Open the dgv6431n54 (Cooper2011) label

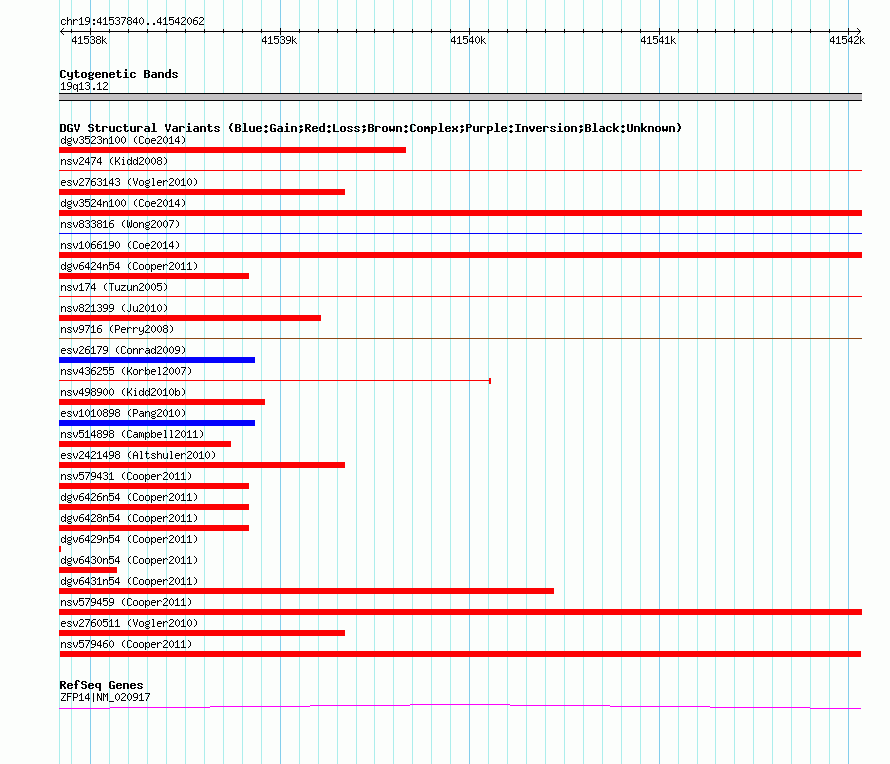129,581
